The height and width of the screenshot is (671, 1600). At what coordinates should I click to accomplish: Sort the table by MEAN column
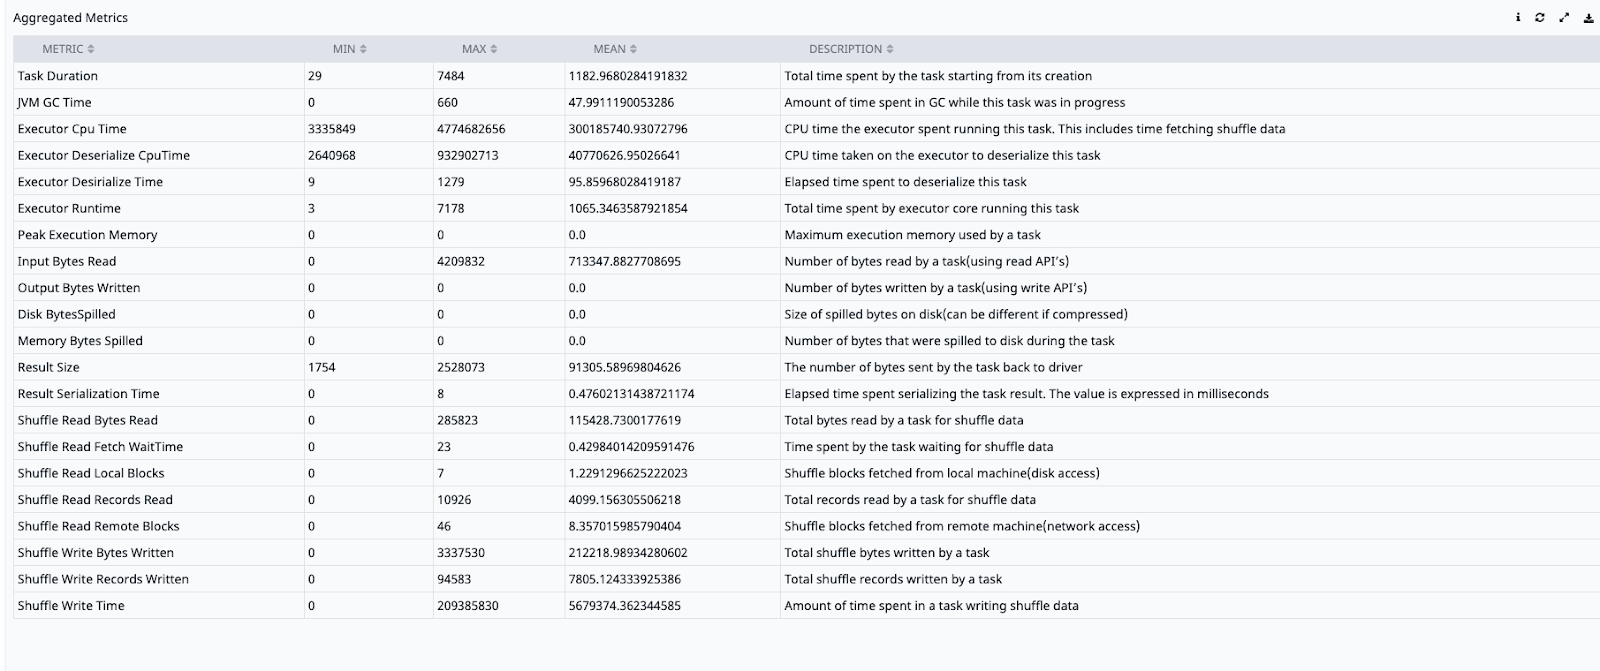click(615, 49)
